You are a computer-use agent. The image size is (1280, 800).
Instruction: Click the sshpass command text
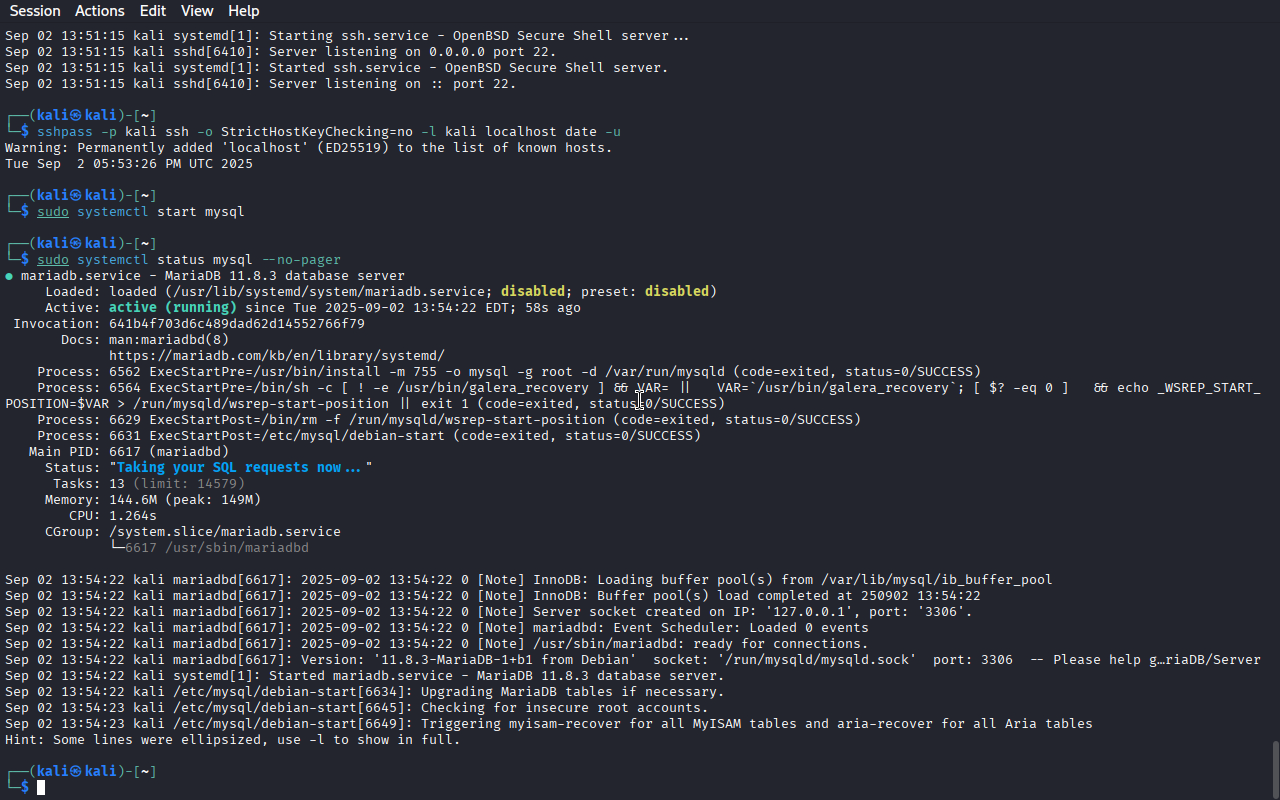click(65, 132)
